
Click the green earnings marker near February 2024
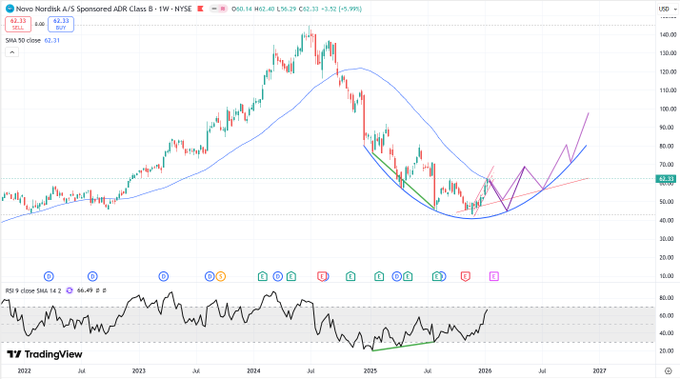(x=262, y=276)
